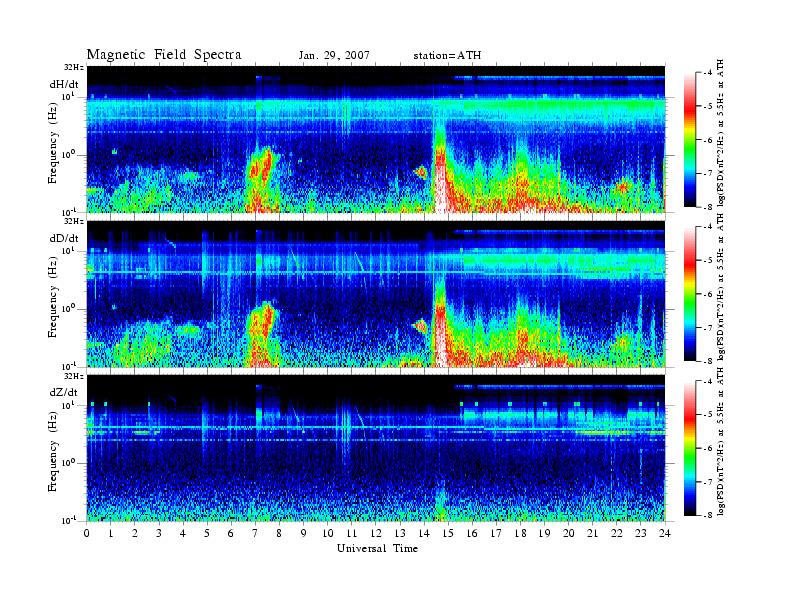The height and width of the screenshot is (612, 792).
Task: Click the "32Hz" label atop the dD/dt panel
Action: coord(74,221)
